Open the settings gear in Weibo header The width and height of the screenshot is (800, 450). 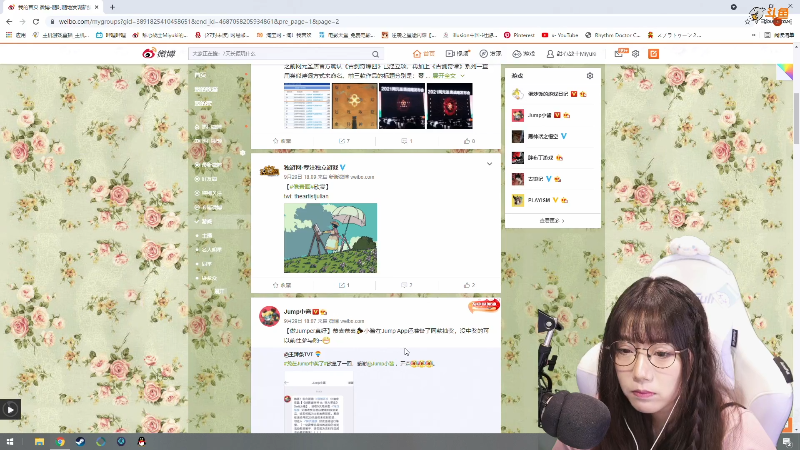click(635, 54)
